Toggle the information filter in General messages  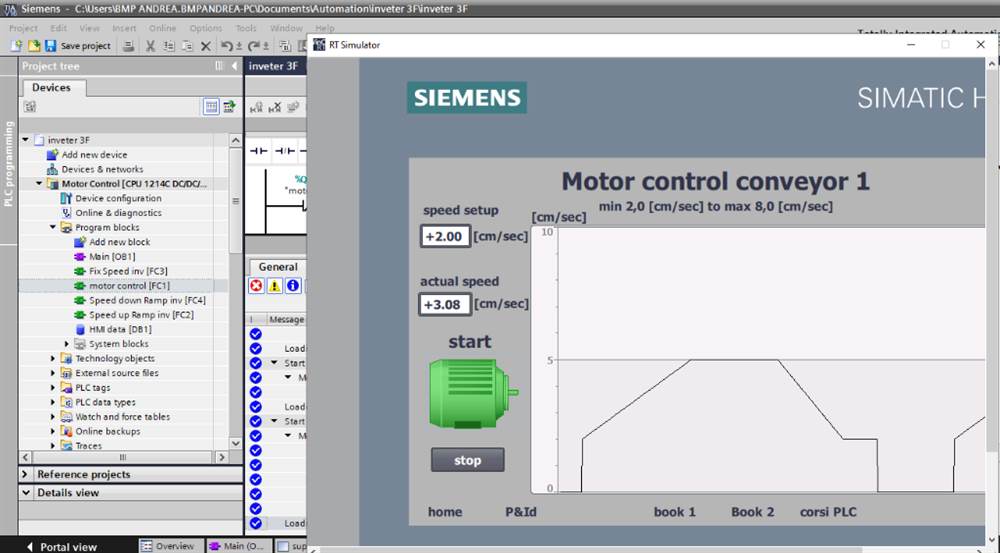pos(293,286)
